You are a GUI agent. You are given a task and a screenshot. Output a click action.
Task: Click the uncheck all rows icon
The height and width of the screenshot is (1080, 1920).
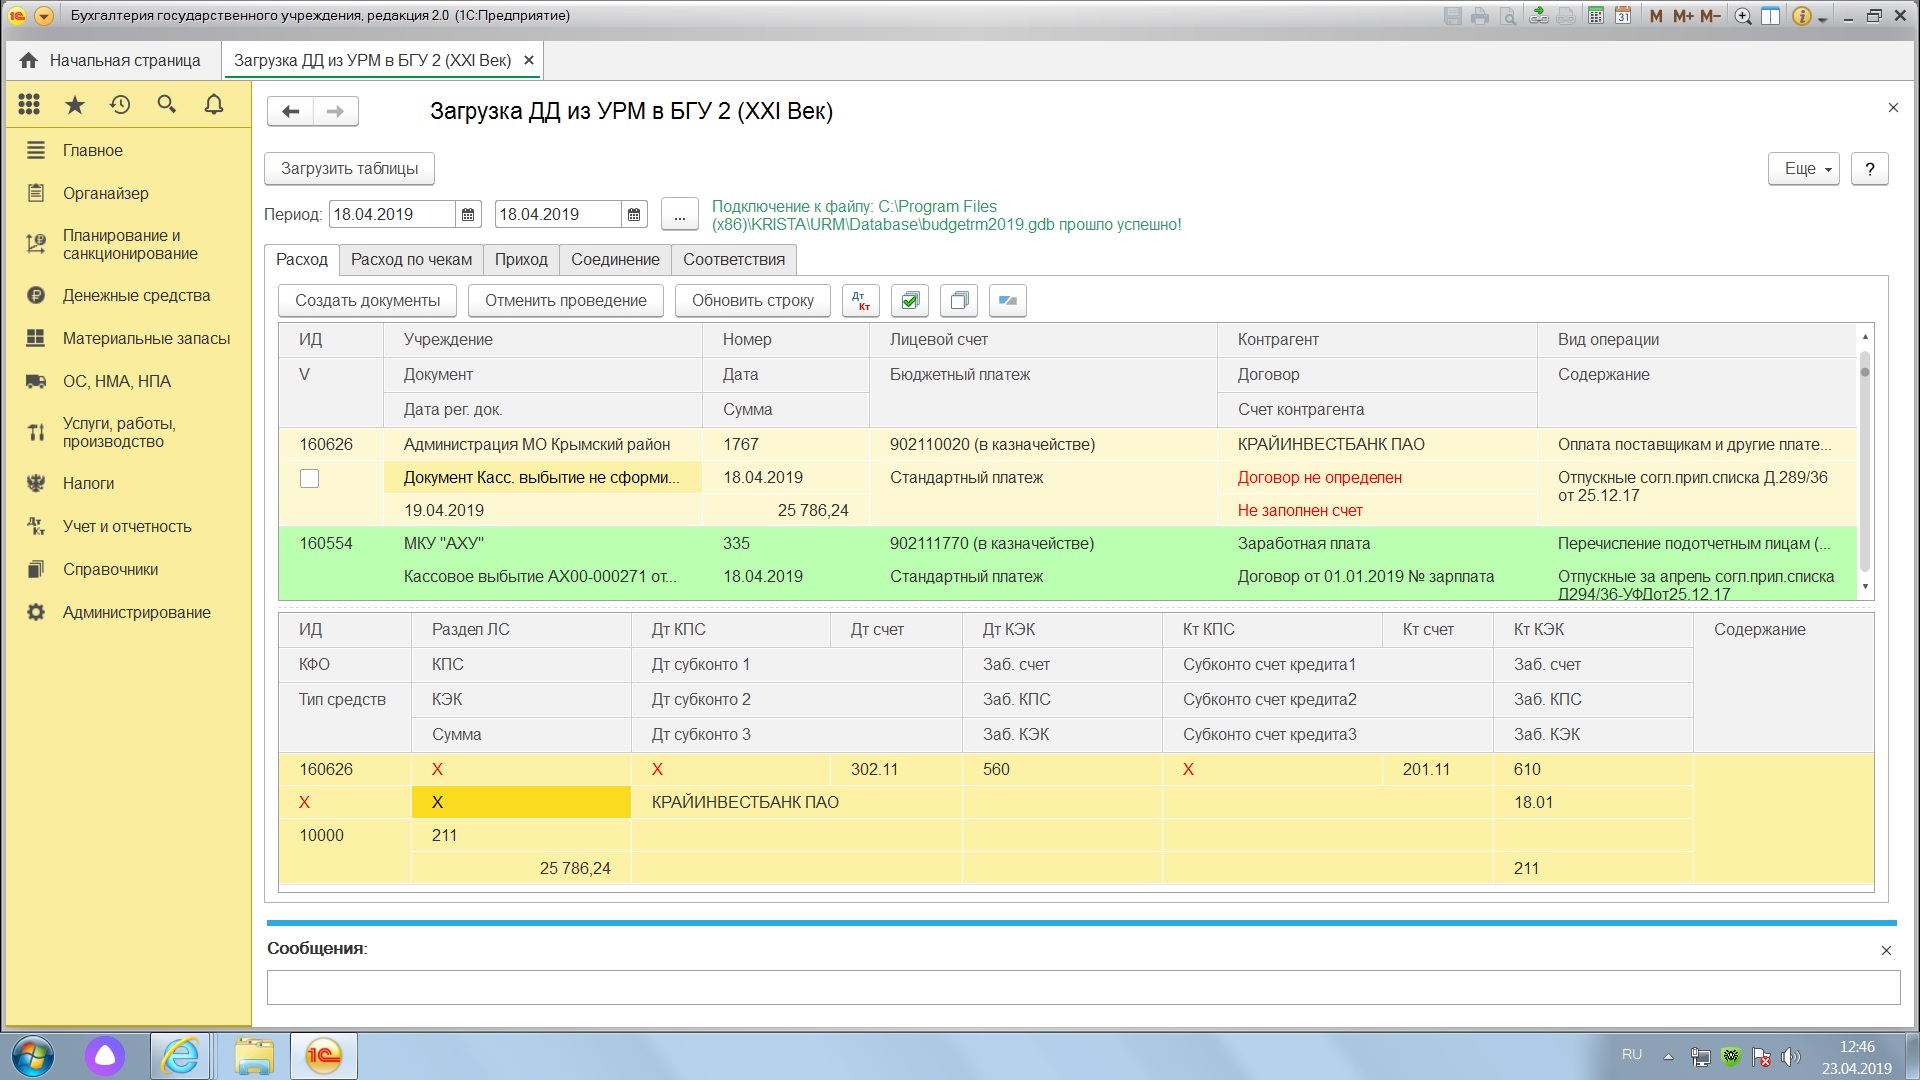958,300
